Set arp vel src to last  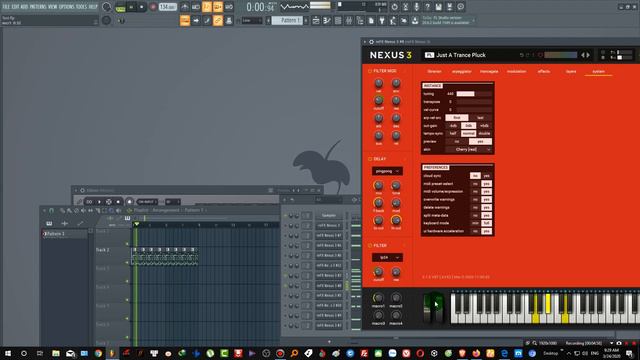click(x=480, y=118)
